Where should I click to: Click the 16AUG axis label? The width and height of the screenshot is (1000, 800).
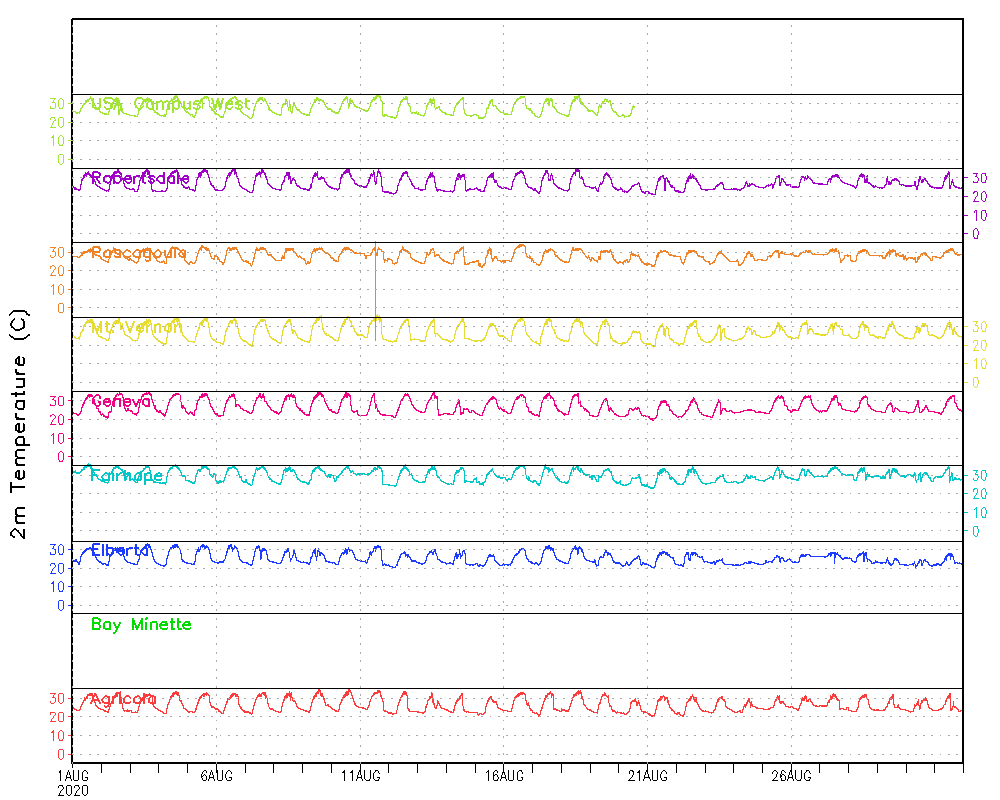[504, 776]
